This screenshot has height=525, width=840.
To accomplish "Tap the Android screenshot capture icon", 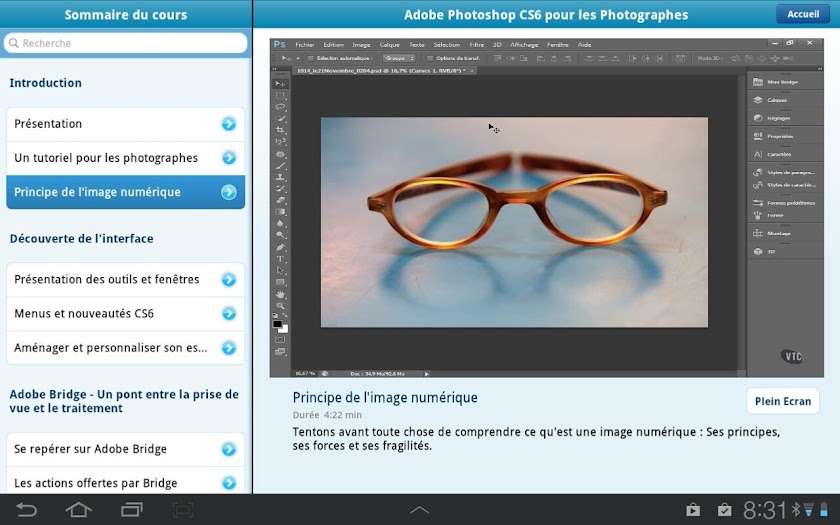I will [183, 509].
